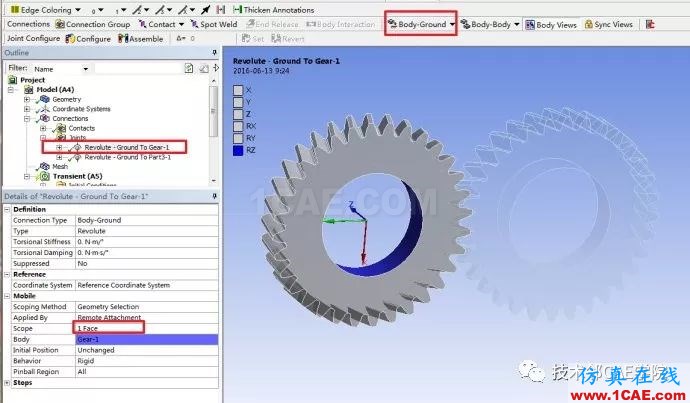Collapse the Definition section
The image size is (690, 403).
tap(7, 209)
